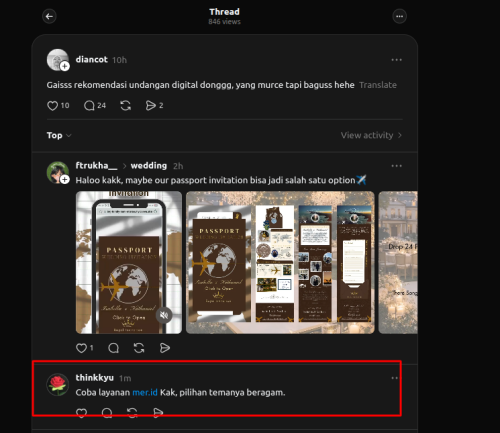Go back using the arrow button
Screen dimensions: 500x433
pyautogui.click(x=49, y=16)
